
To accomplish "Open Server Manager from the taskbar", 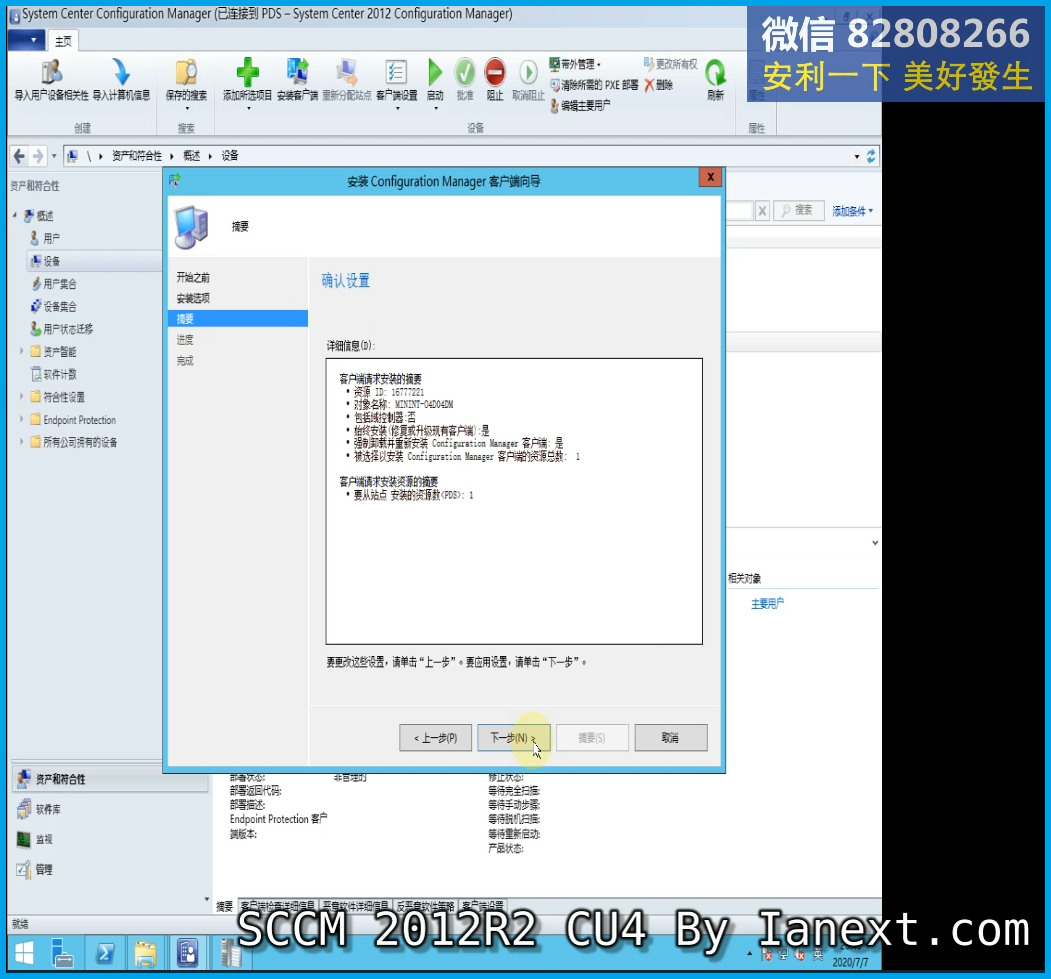I will click(x=63, y=952).
